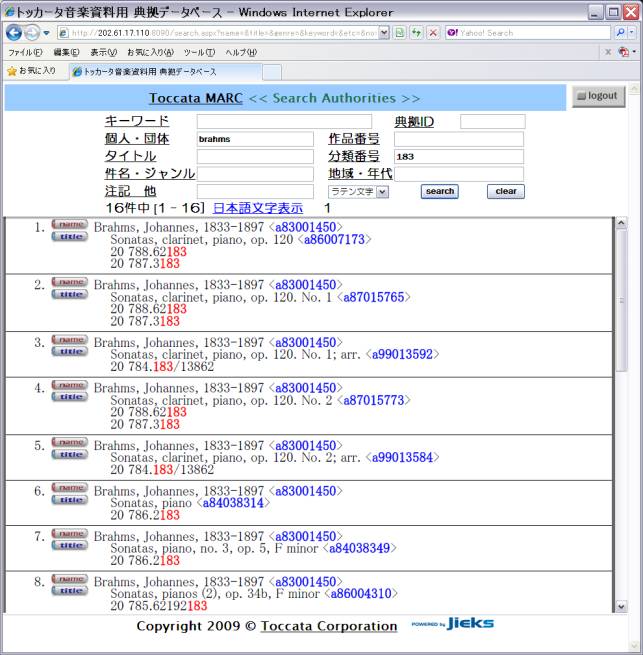Click the keyword label キーワード

point(137,121)
